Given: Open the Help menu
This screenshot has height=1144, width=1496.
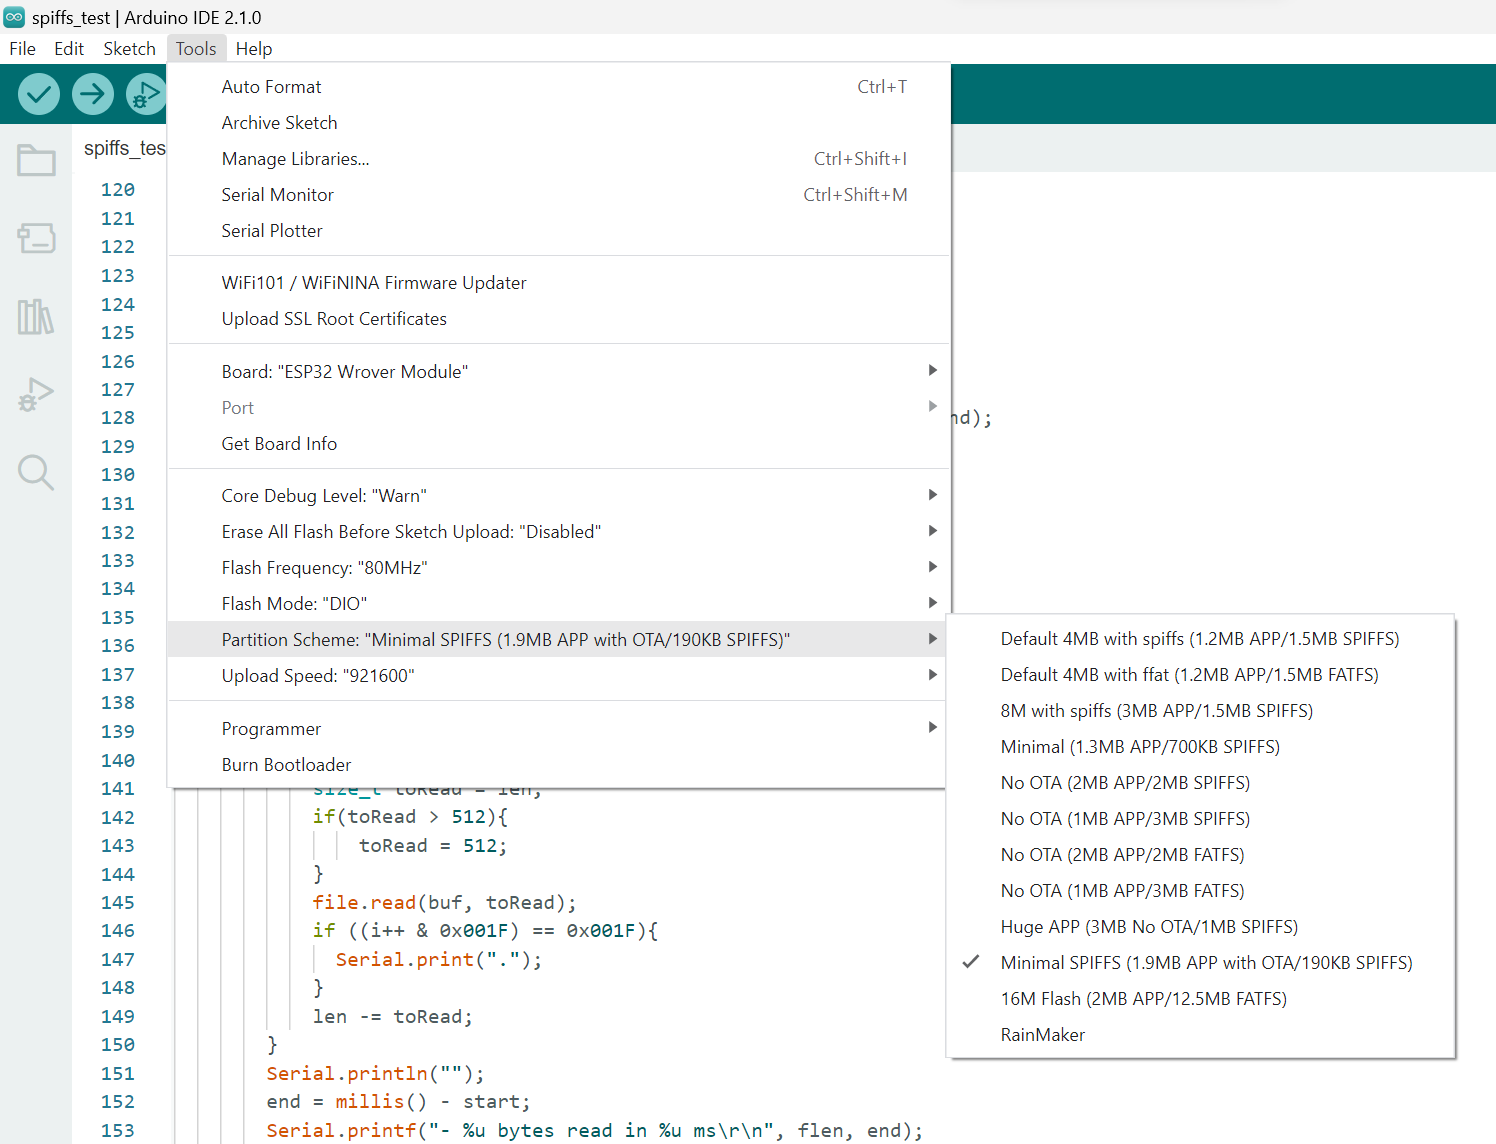Looking at the screenshot, I should 254,49.
